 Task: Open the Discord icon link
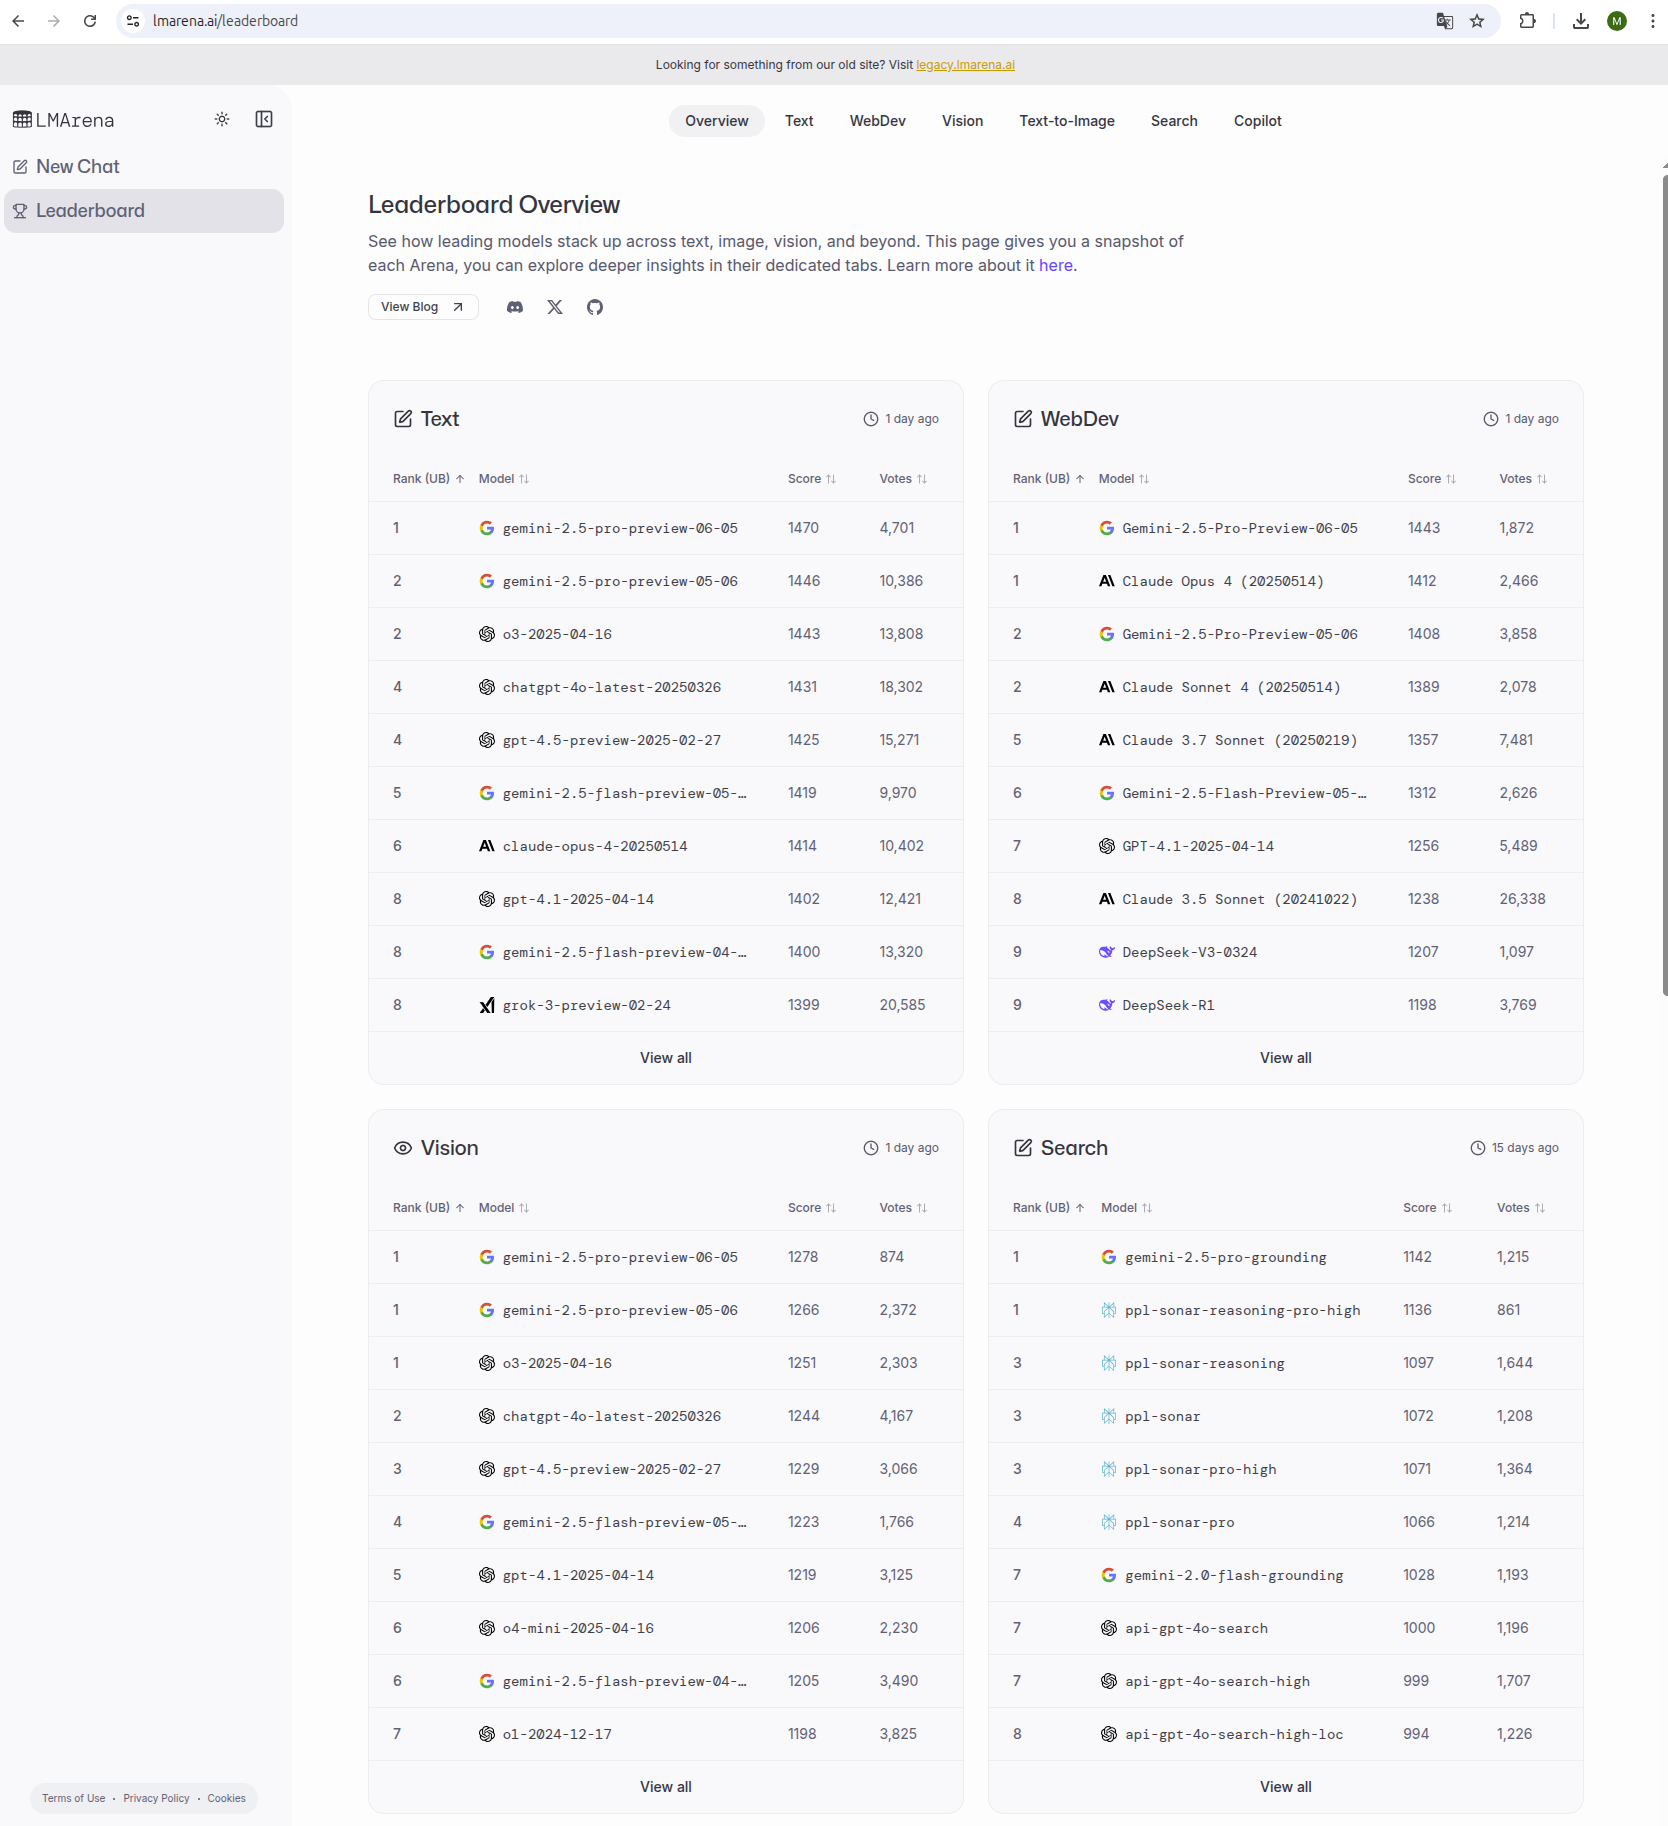(x=515, y=307)
